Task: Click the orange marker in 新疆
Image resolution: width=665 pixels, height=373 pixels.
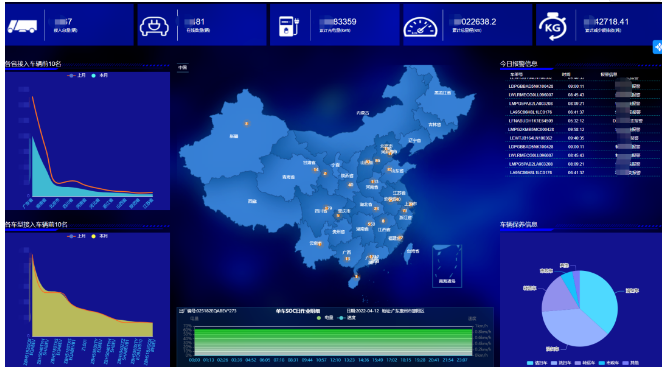Action: click(246, 123)
